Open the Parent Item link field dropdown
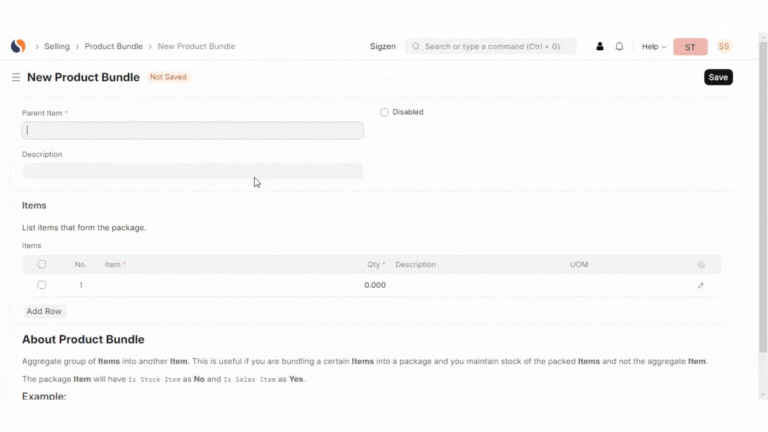The image size is (768, 432). pyautogui.click(x=192, y=130)
